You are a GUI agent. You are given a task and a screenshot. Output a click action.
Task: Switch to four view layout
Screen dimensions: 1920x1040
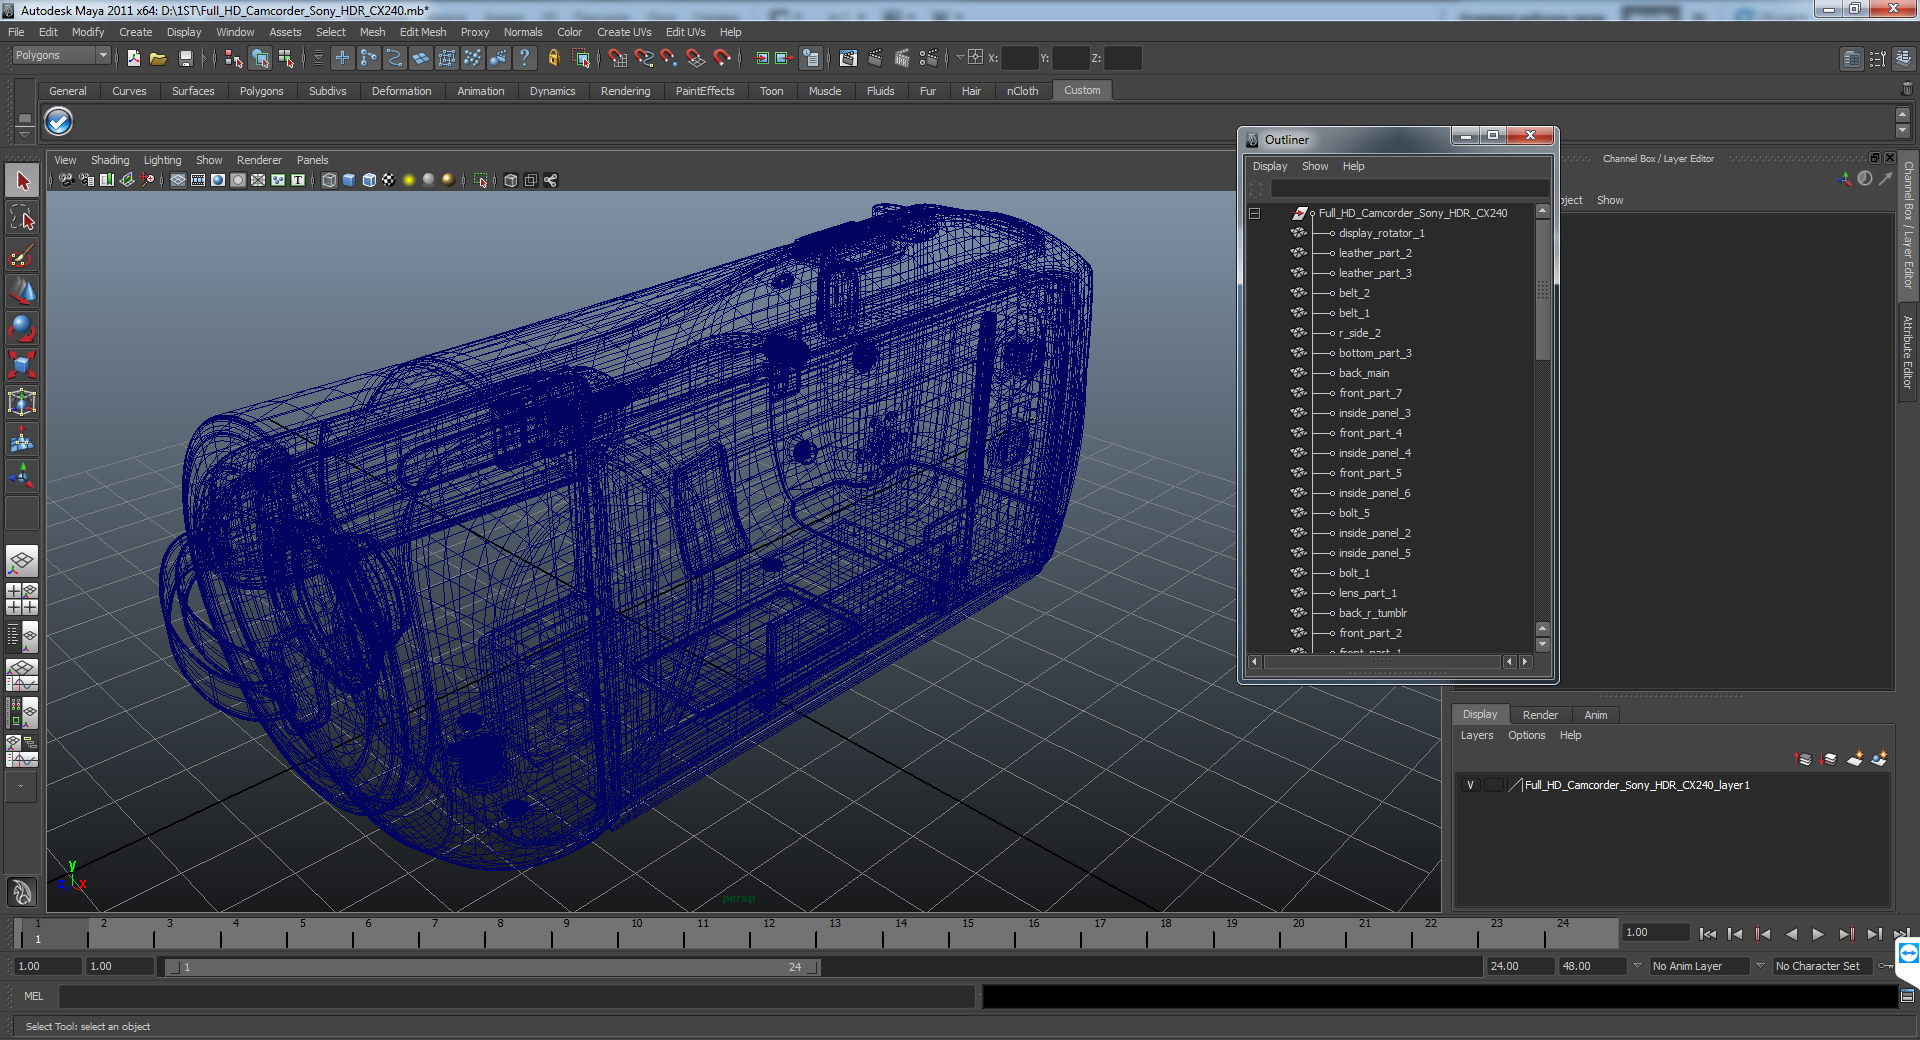pos(22,599)
